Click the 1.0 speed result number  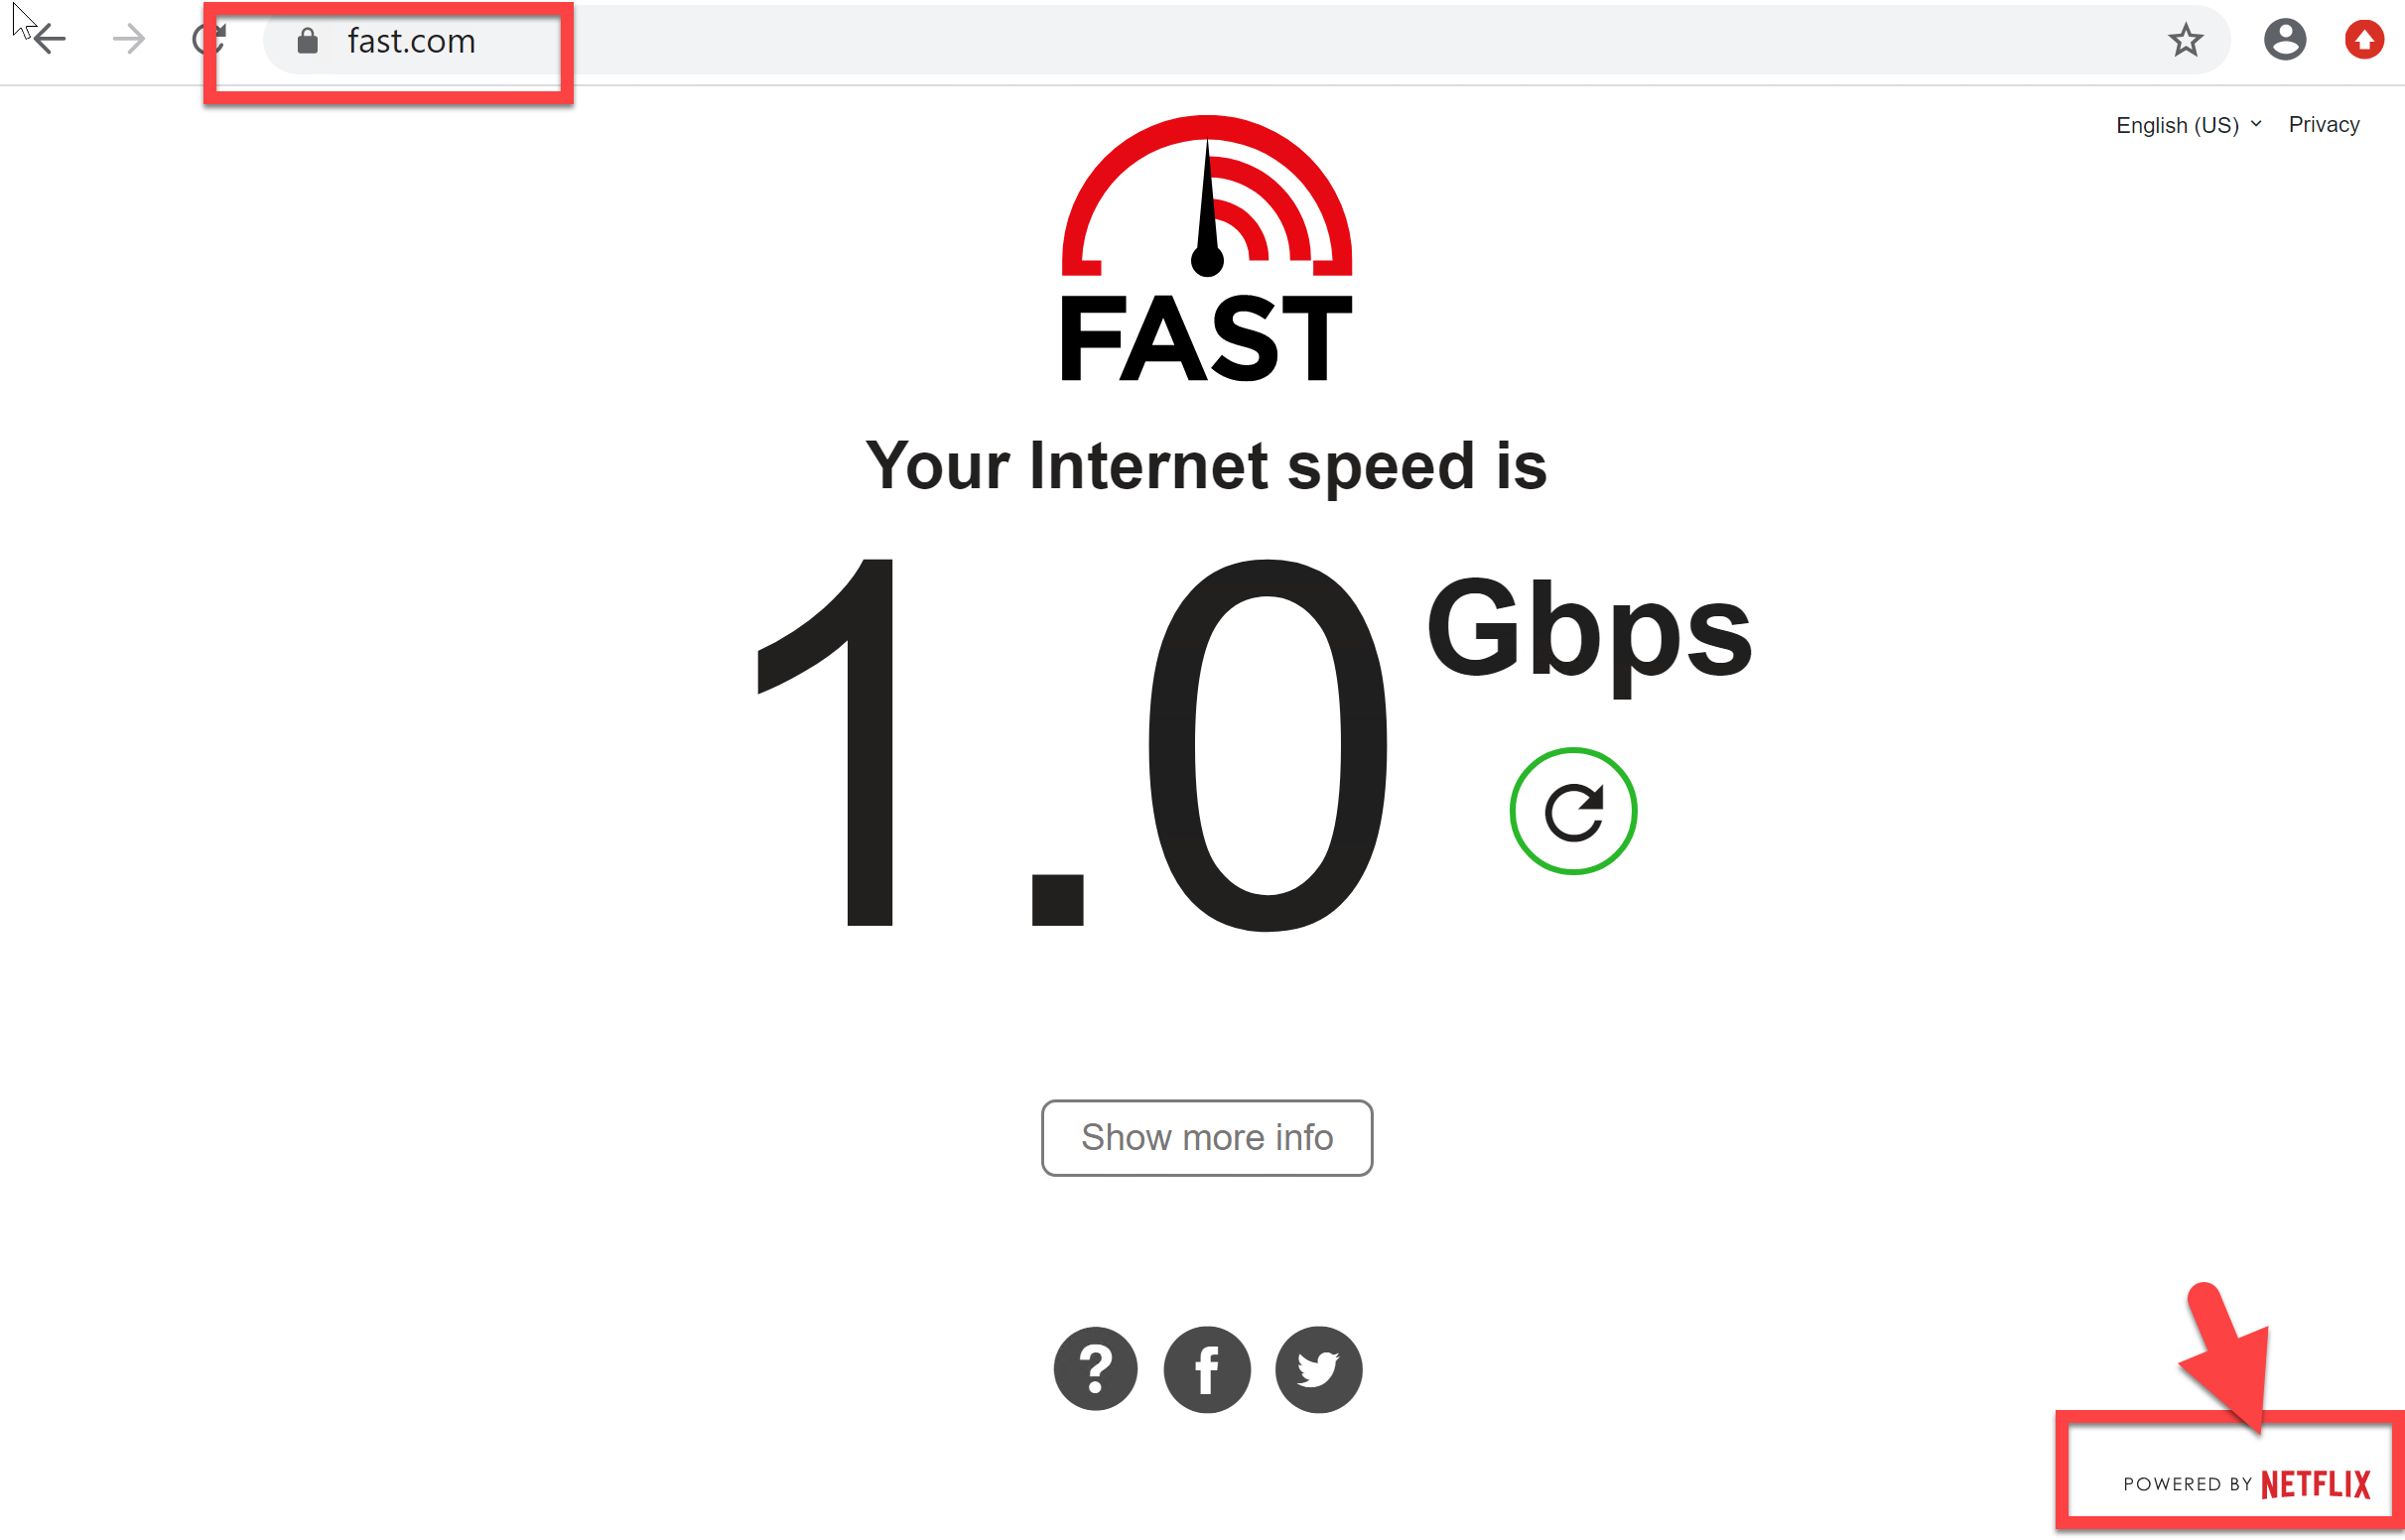click(x=1072, y=744)
